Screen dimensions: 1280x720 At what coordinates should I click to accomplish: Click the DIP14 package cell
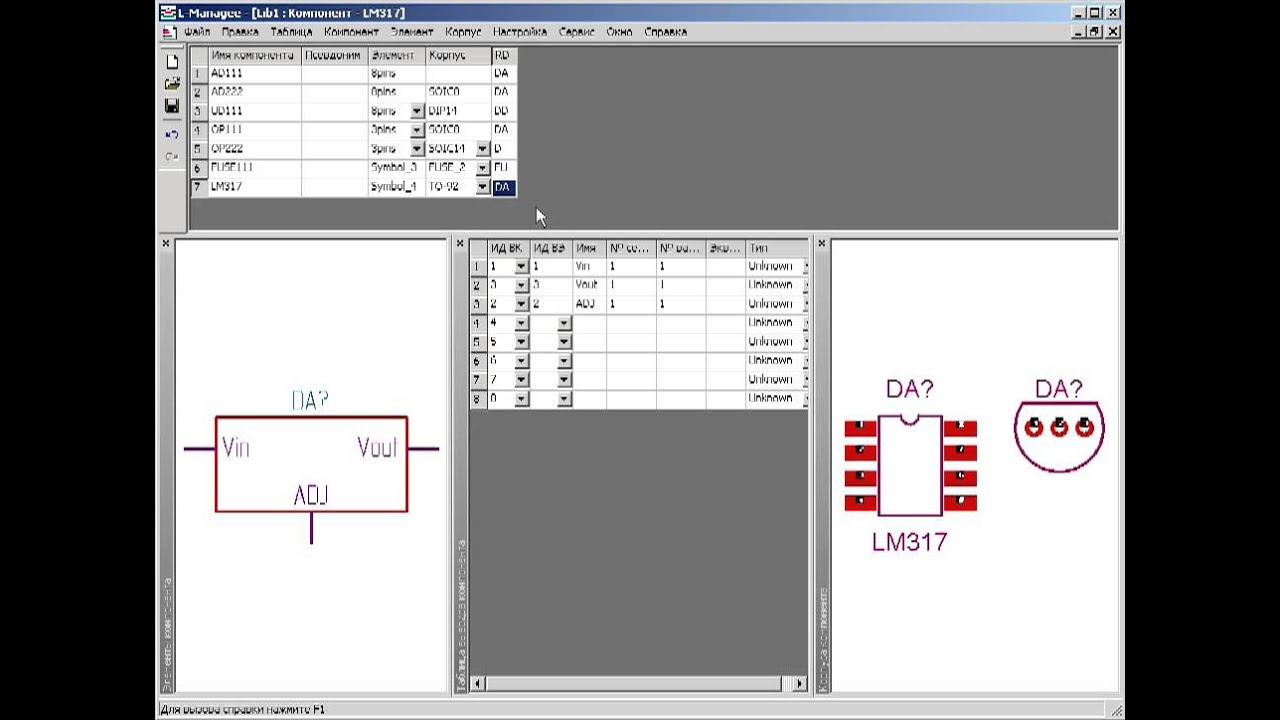click(x=458, y=111)
